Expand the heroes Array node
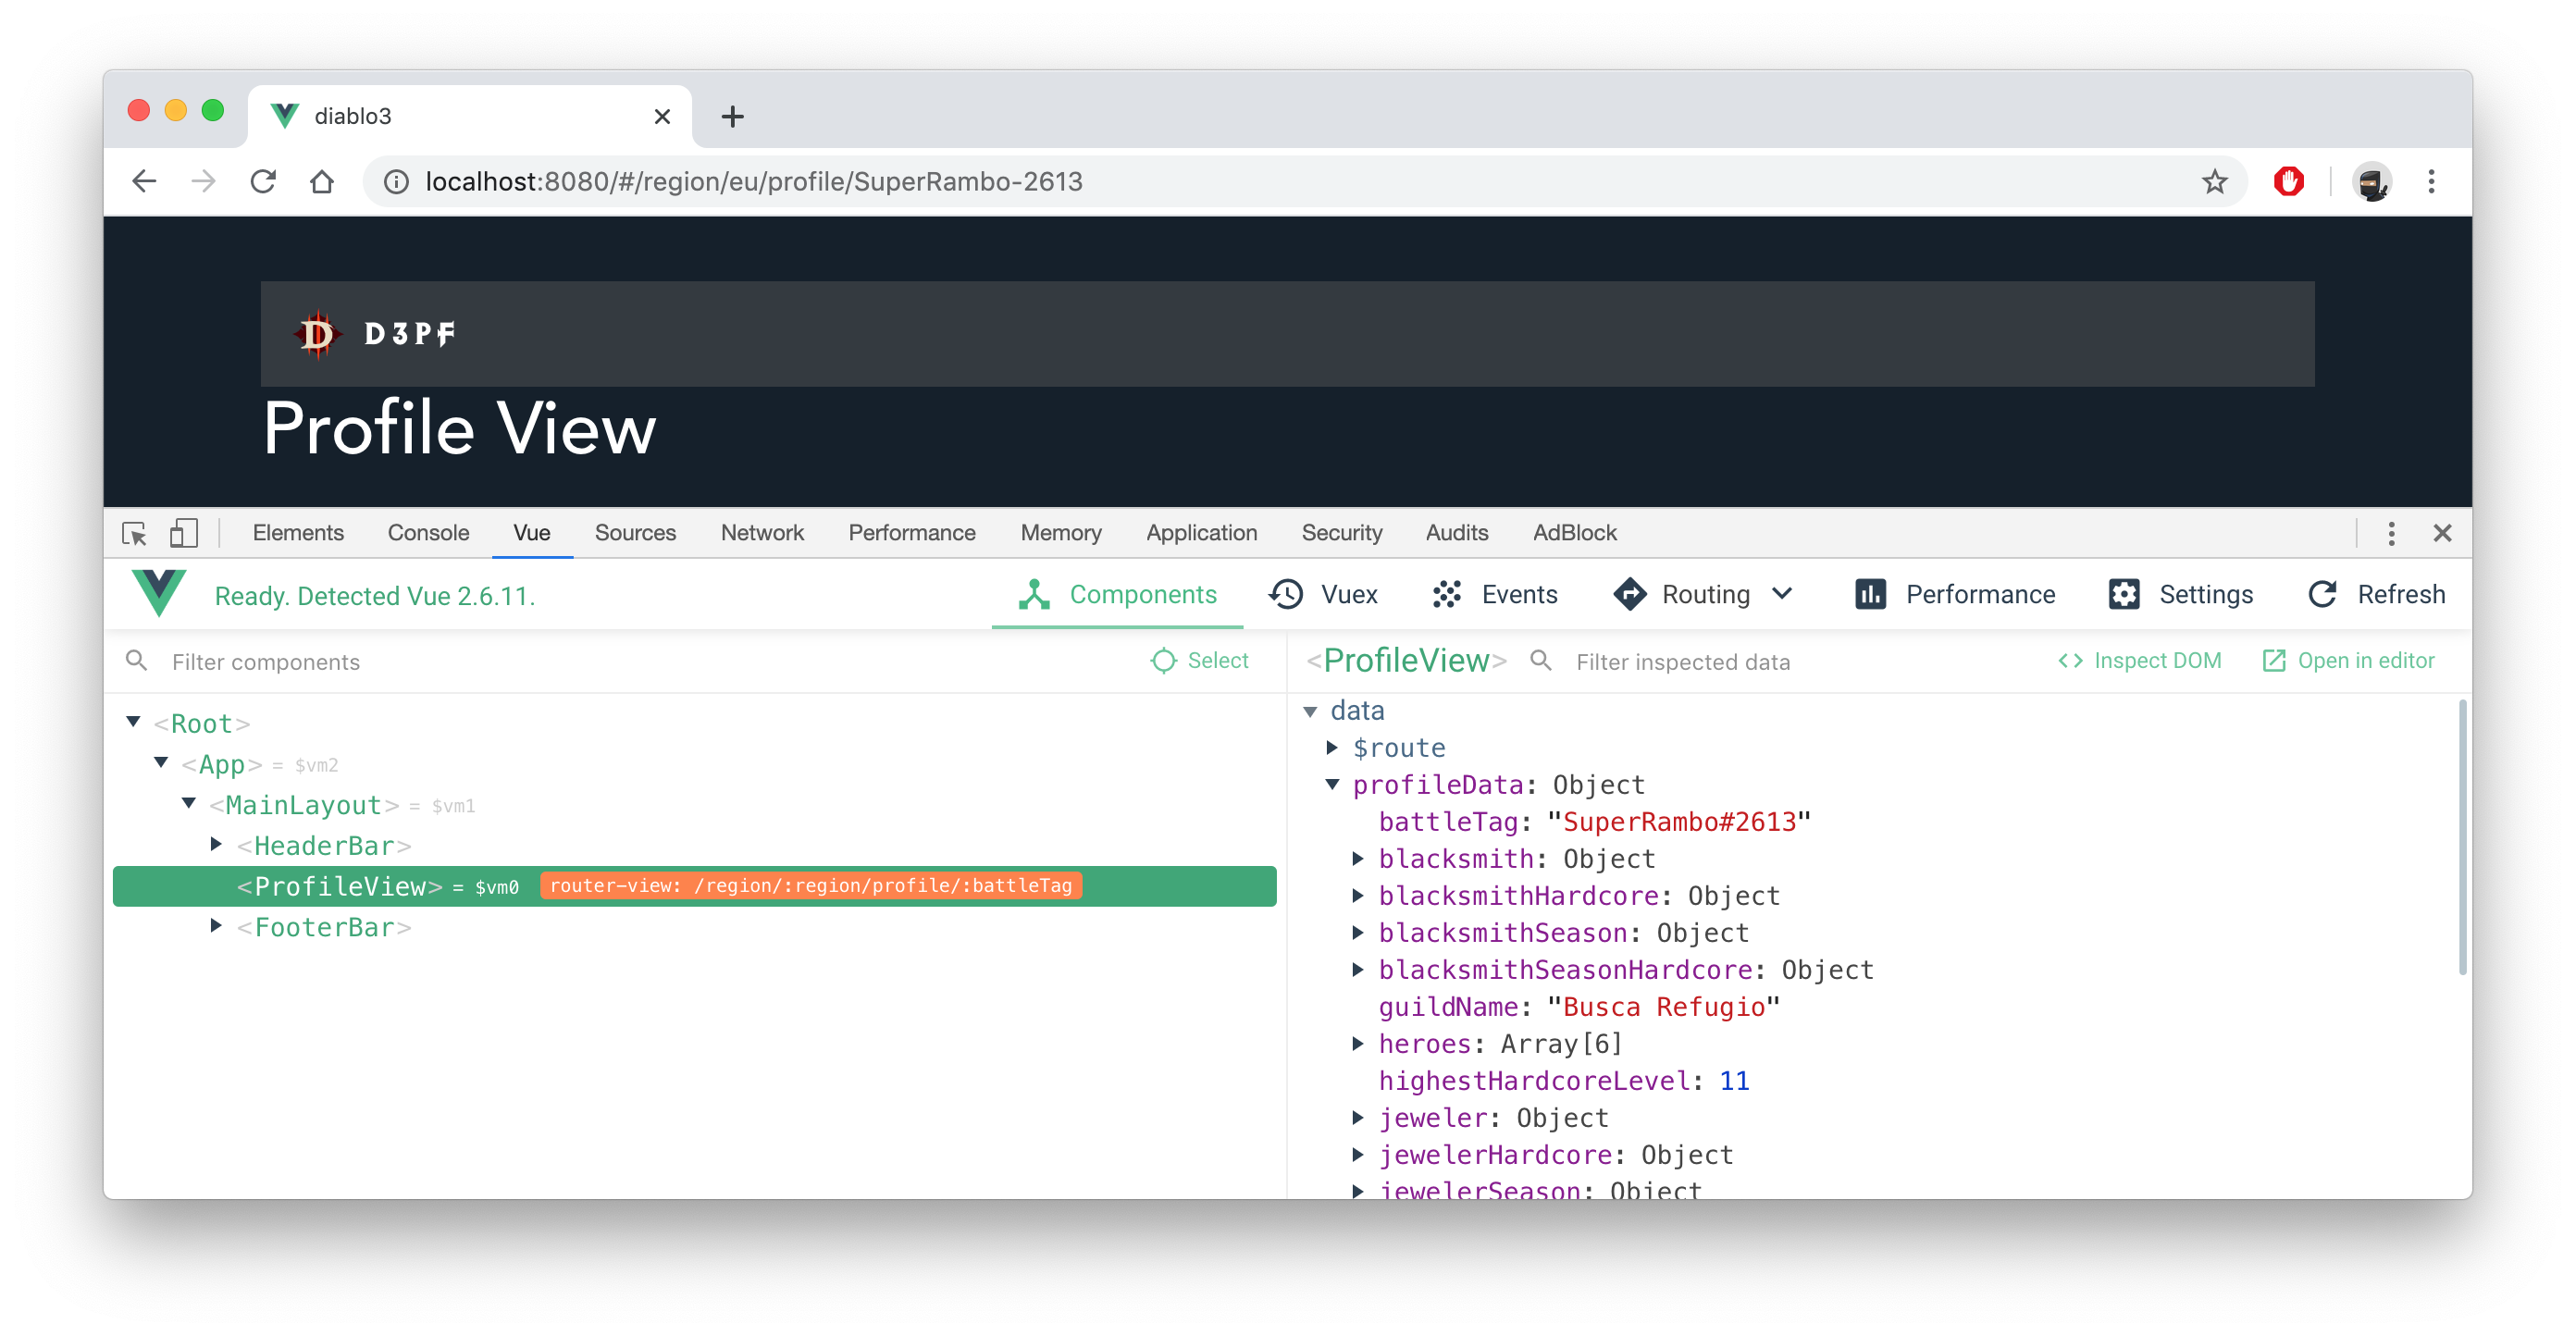 (x=1358, y=1043)
